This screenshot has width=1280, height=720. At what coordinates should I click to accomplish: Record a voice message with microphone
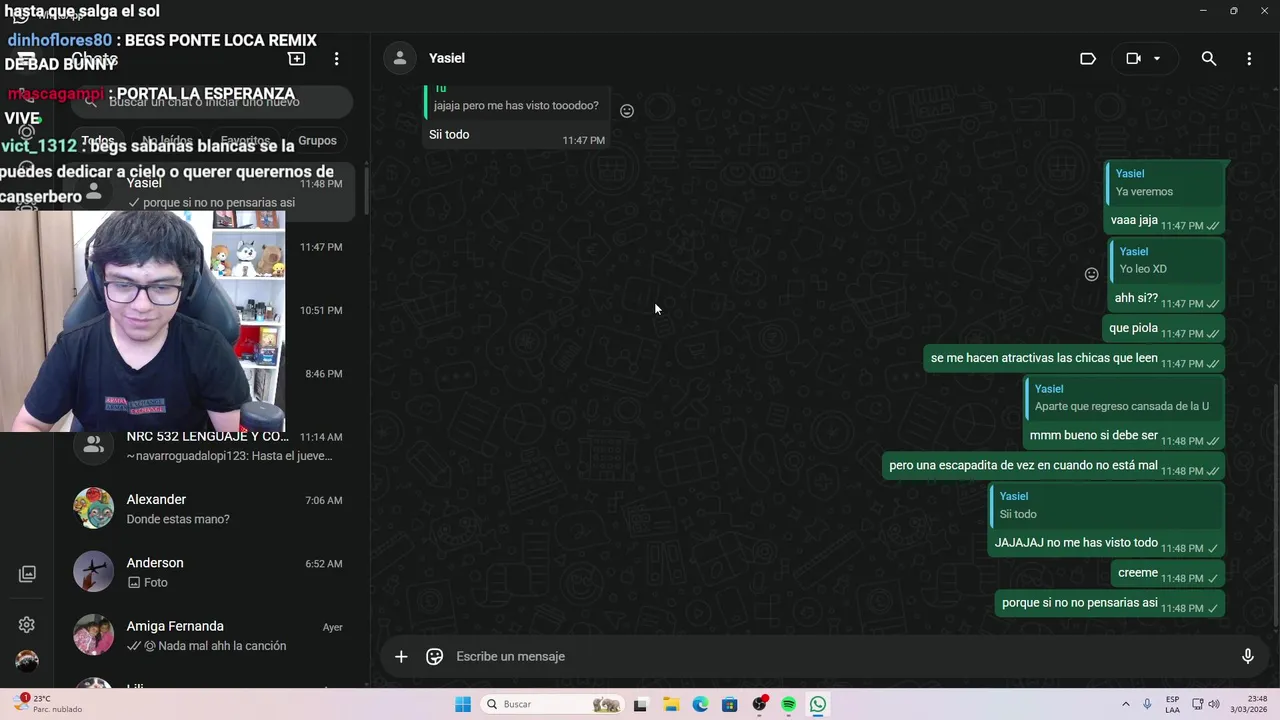coord(1248,657)
